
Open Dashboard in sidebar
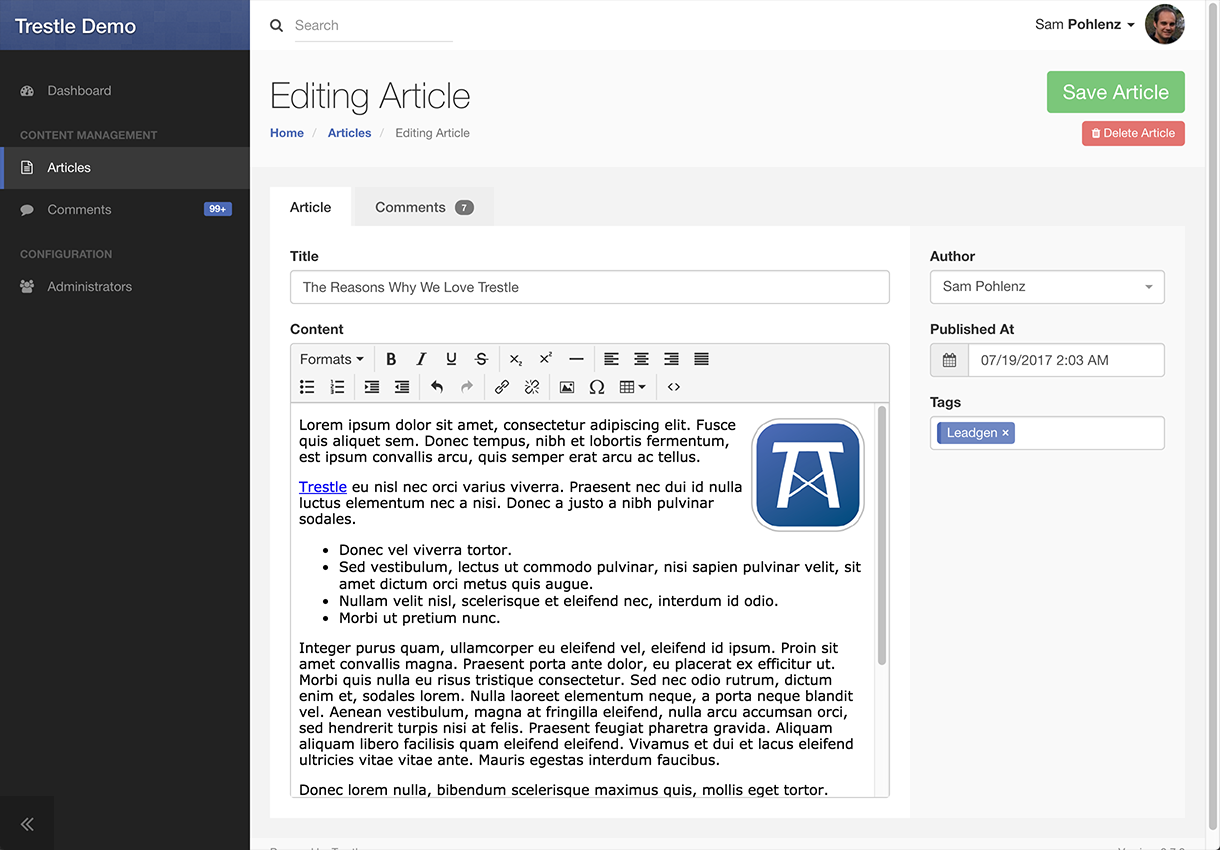point(125,90)
